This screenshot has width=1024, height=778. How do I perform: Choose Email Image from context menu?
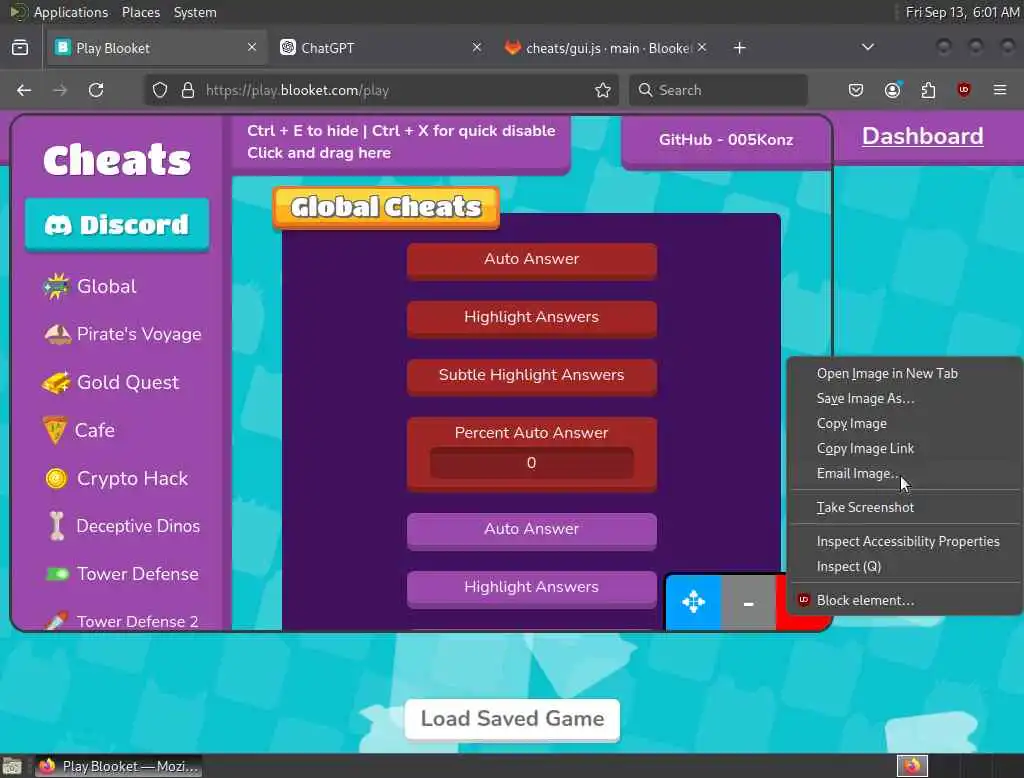[x=904, y=473]
